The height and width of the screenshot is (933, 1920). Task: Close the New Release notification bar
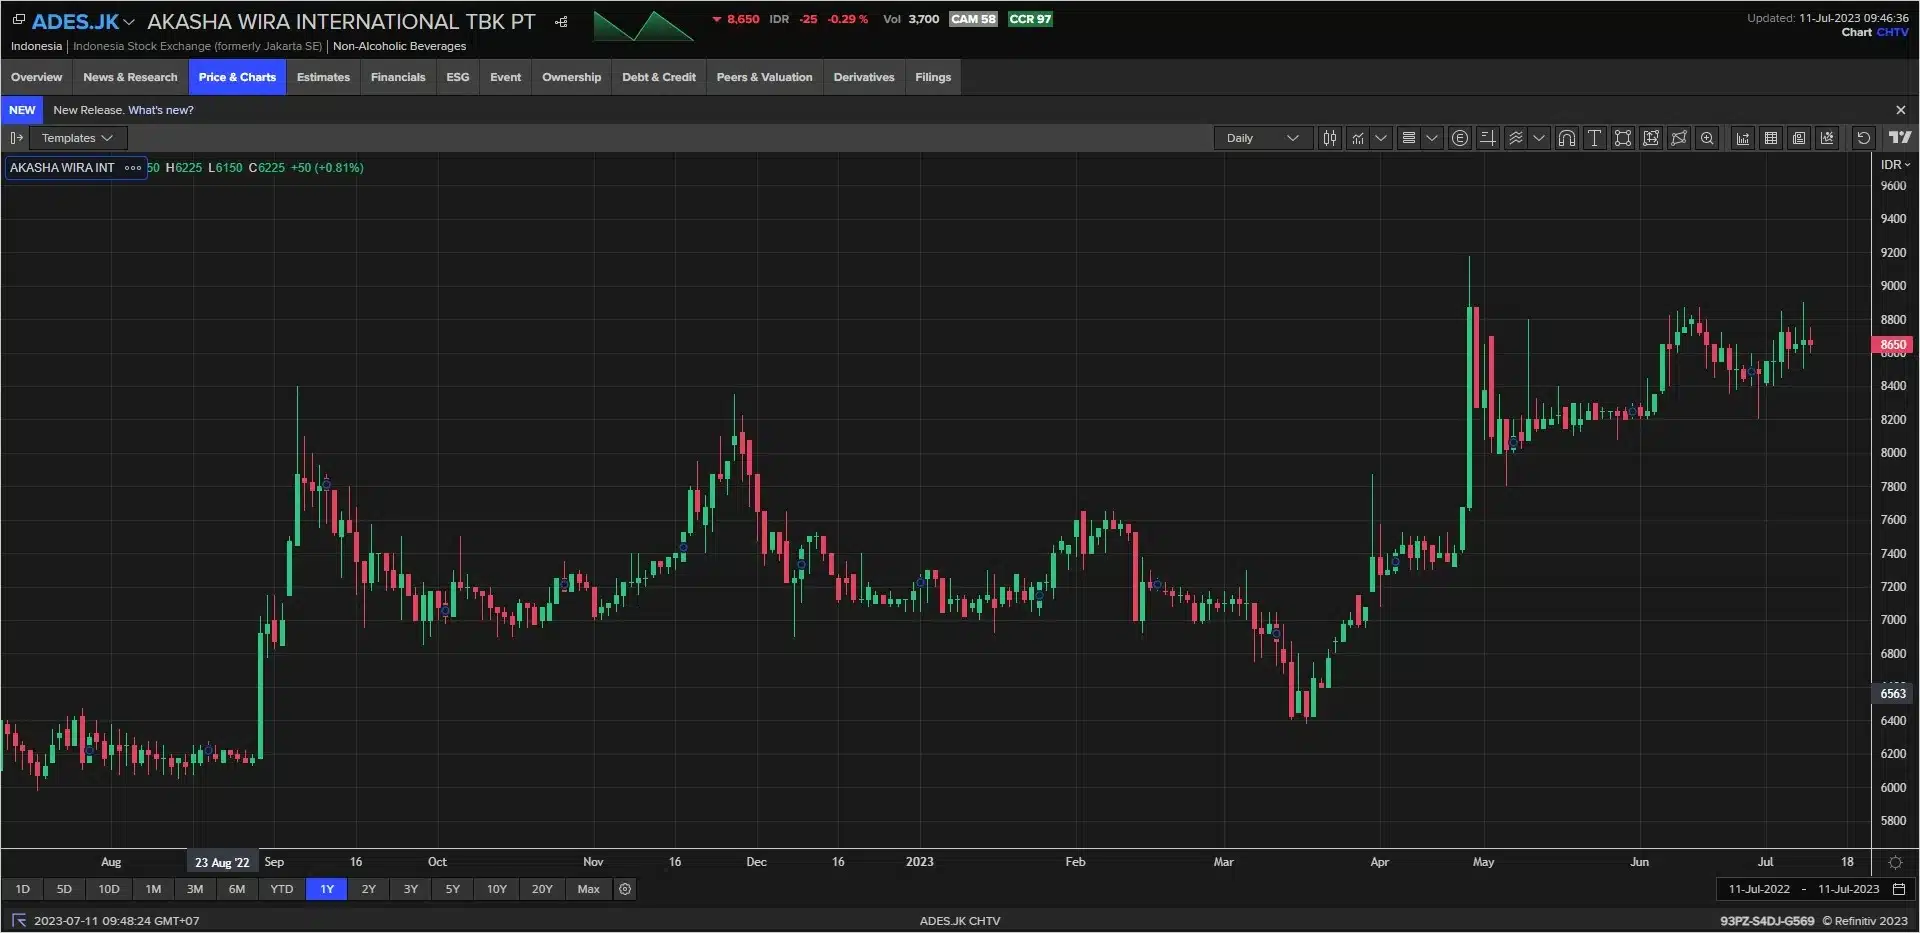click(x=1901, y=110)
